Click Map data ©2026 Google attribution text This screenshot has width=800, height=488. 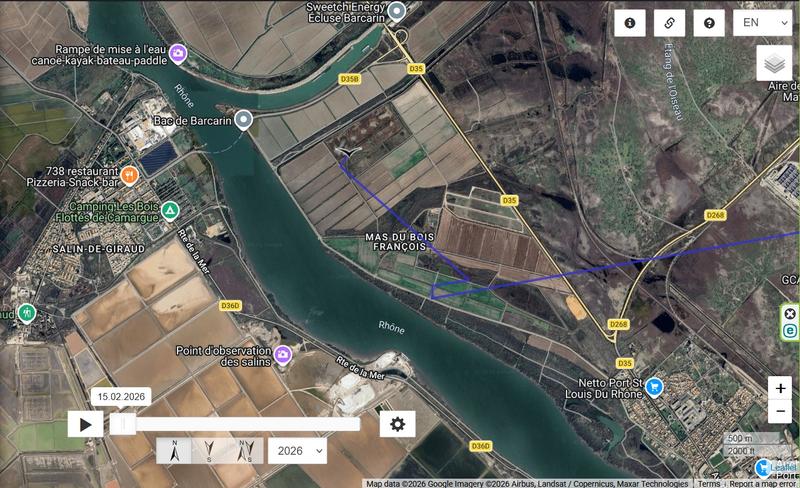pos(527,483)
